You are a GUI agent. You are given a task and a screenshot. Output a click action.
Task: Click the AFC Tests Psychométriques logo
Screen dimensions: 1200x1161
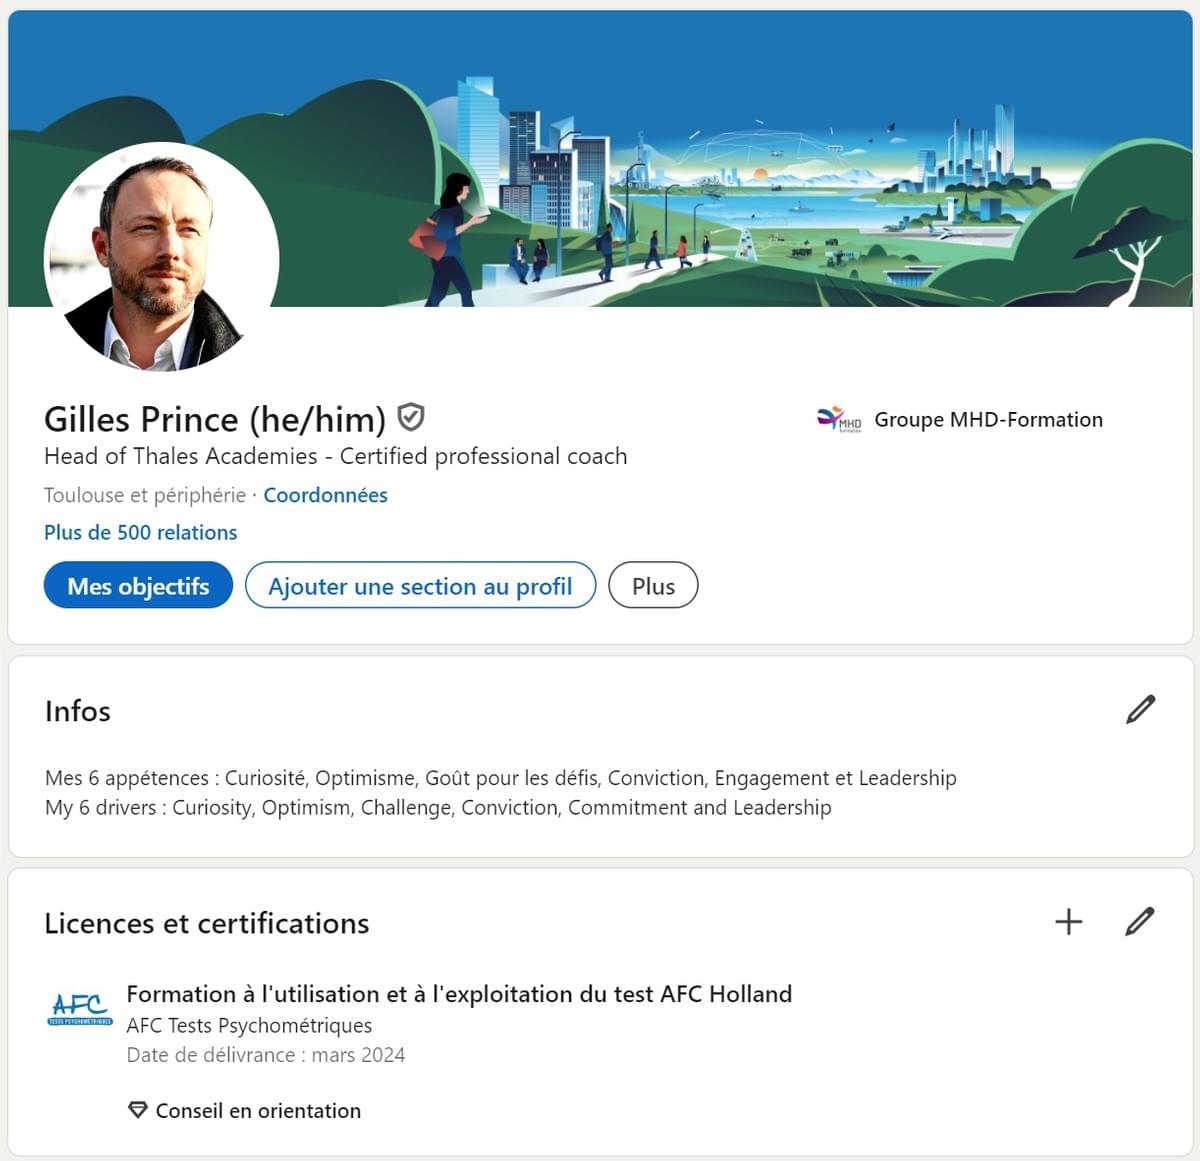click(80, 1008)
